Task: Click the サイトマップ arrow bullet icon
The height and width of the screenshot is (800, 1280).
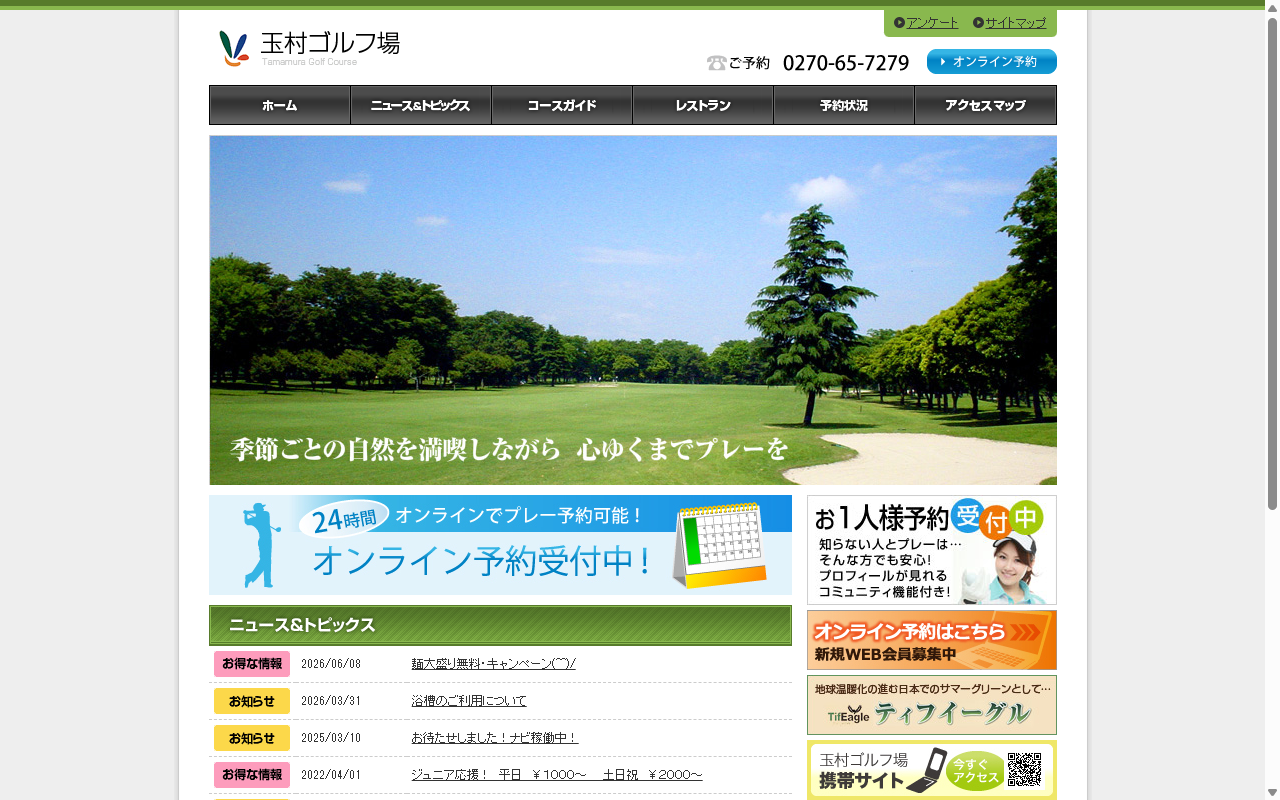Action: [978, 23]
